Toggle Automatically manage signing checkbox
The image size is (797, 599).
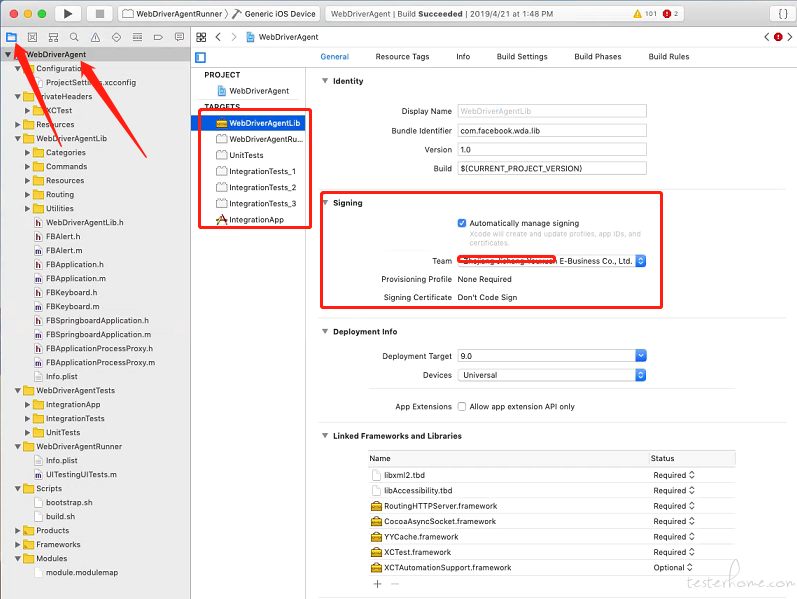(462, 223)
